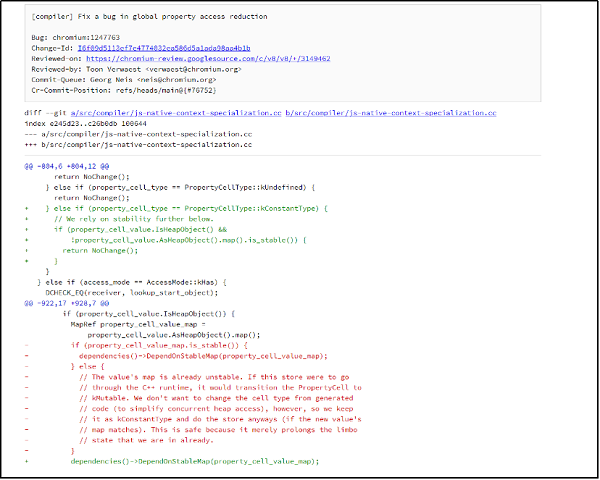Open the b/src/compiler/js-native-context-specialization.cc link

pyautogui.click(x=391, y=113)
